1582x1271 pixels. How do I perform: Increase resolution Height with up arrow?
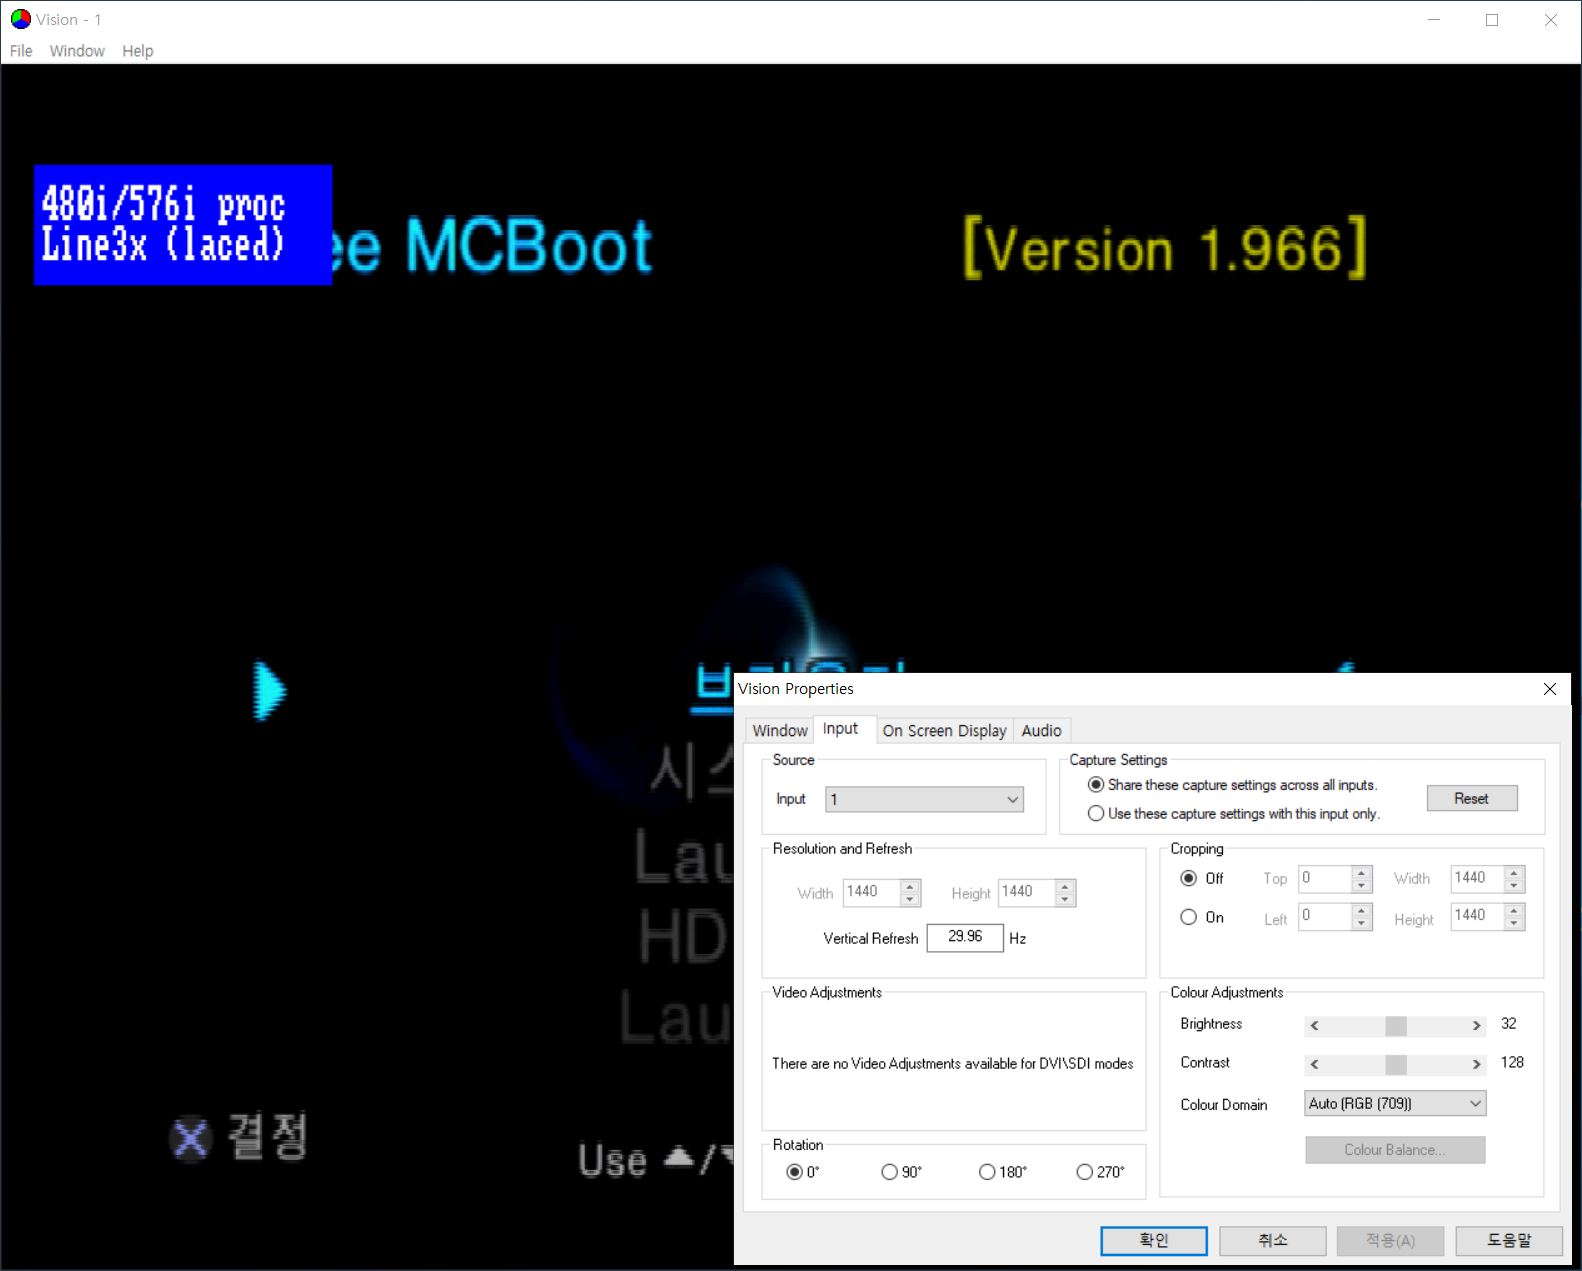[1066, 886]
